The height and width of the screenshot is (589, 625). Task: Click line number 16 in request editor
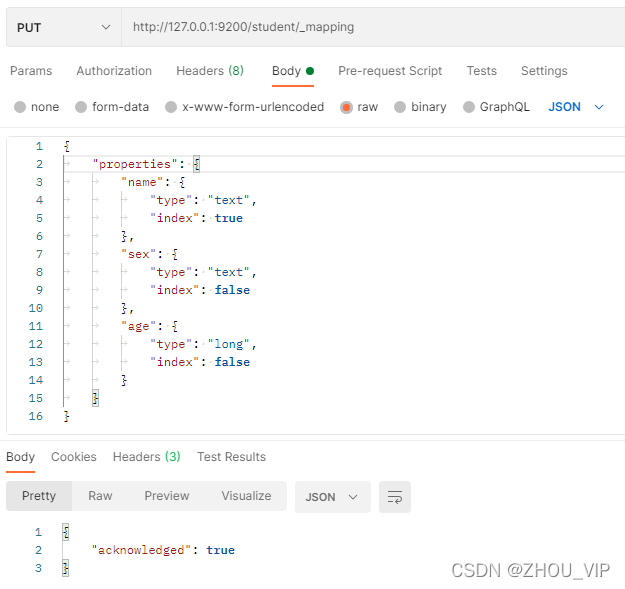tap(35, 416)
